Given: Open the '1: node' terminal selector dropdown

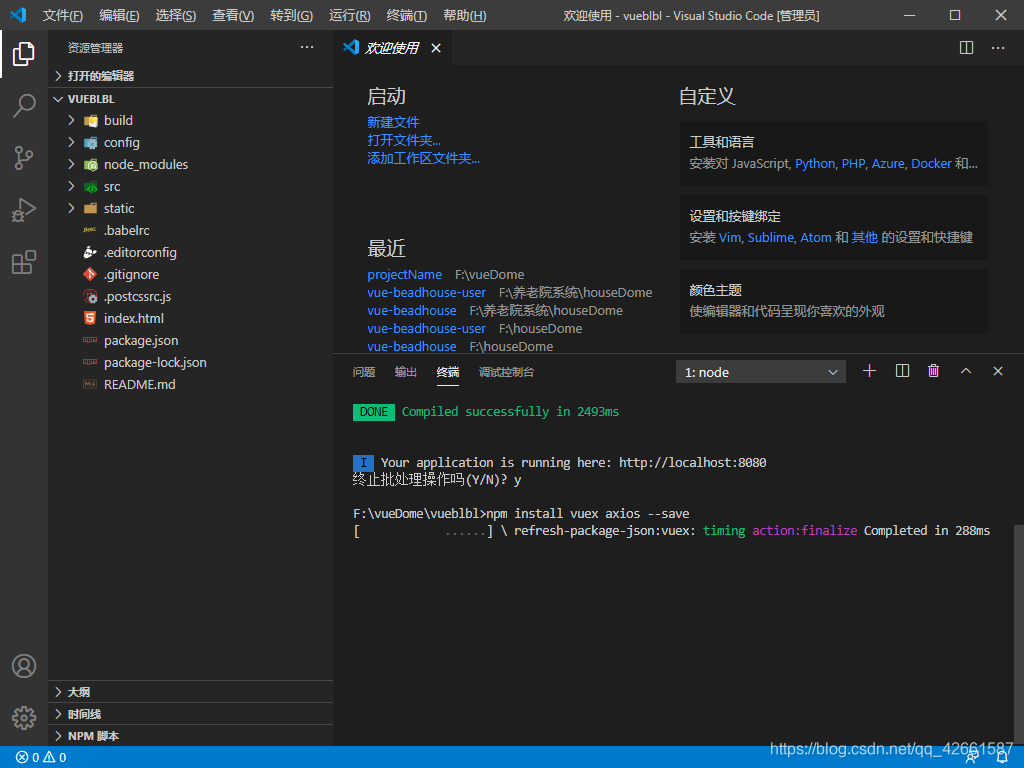Looking at the screenshot, I should pyautogui.click(x=760, y=371).
